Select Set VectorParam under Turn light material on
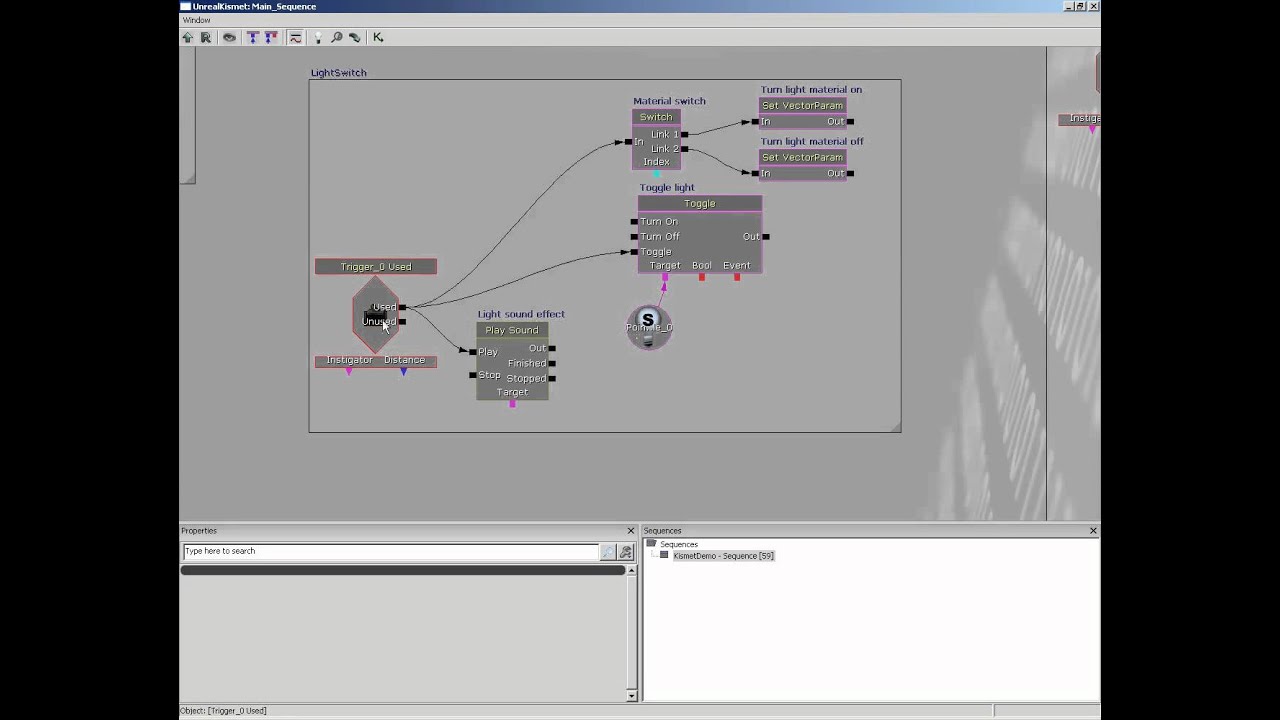The height and width of the screenshot is (720, 1280). coord(803,106)
